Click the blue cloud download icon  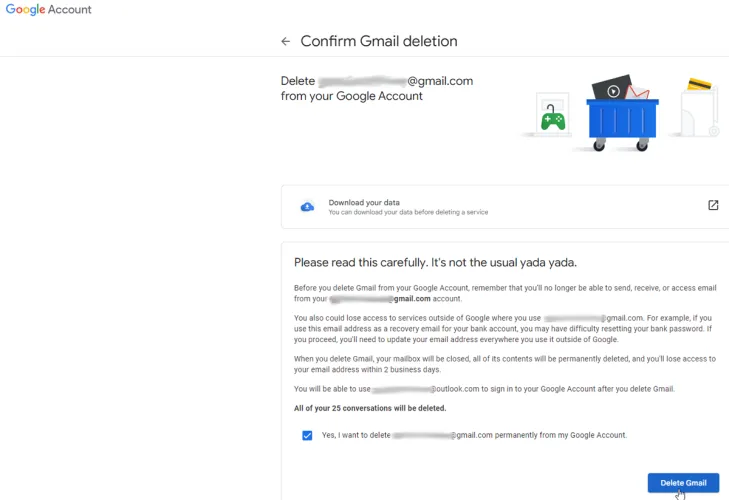308,206
